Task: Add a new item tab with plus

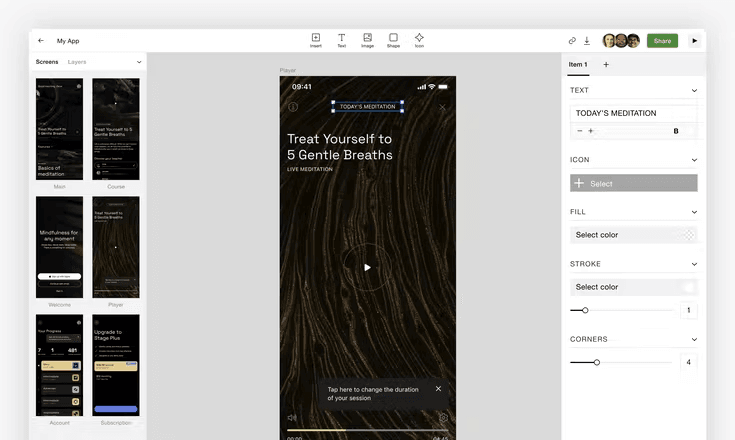Action: 606,65
